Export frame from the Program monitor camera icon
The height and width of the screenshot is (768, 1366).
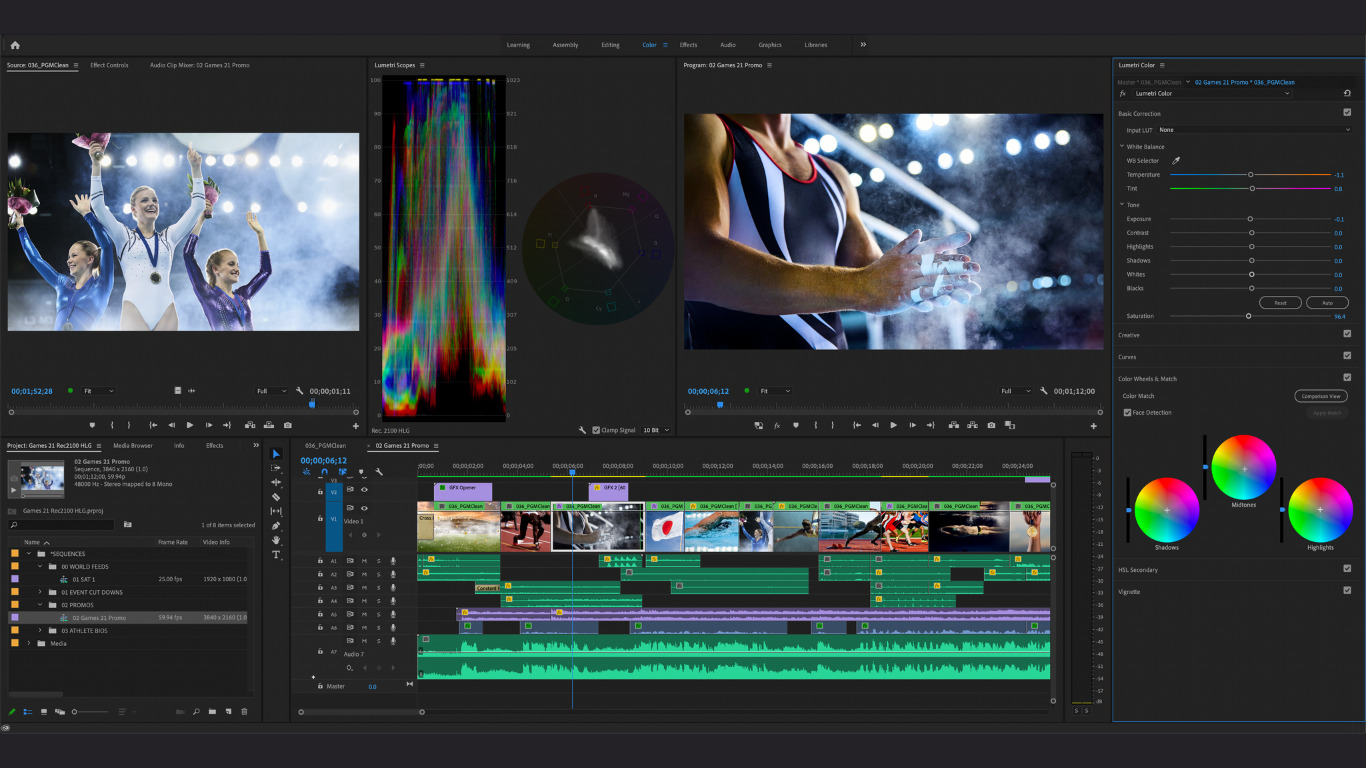tap(991, 425)
